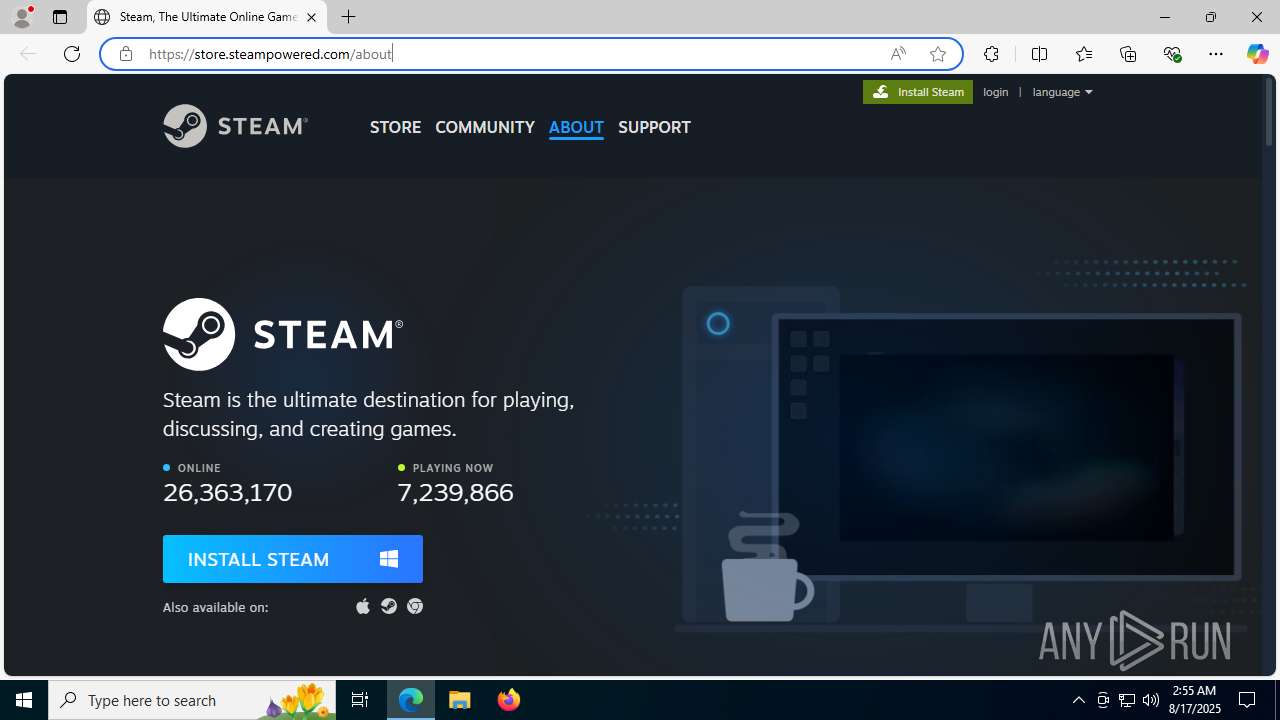
Task: Open Task View on the taskbar
Action: coord(360,700)
